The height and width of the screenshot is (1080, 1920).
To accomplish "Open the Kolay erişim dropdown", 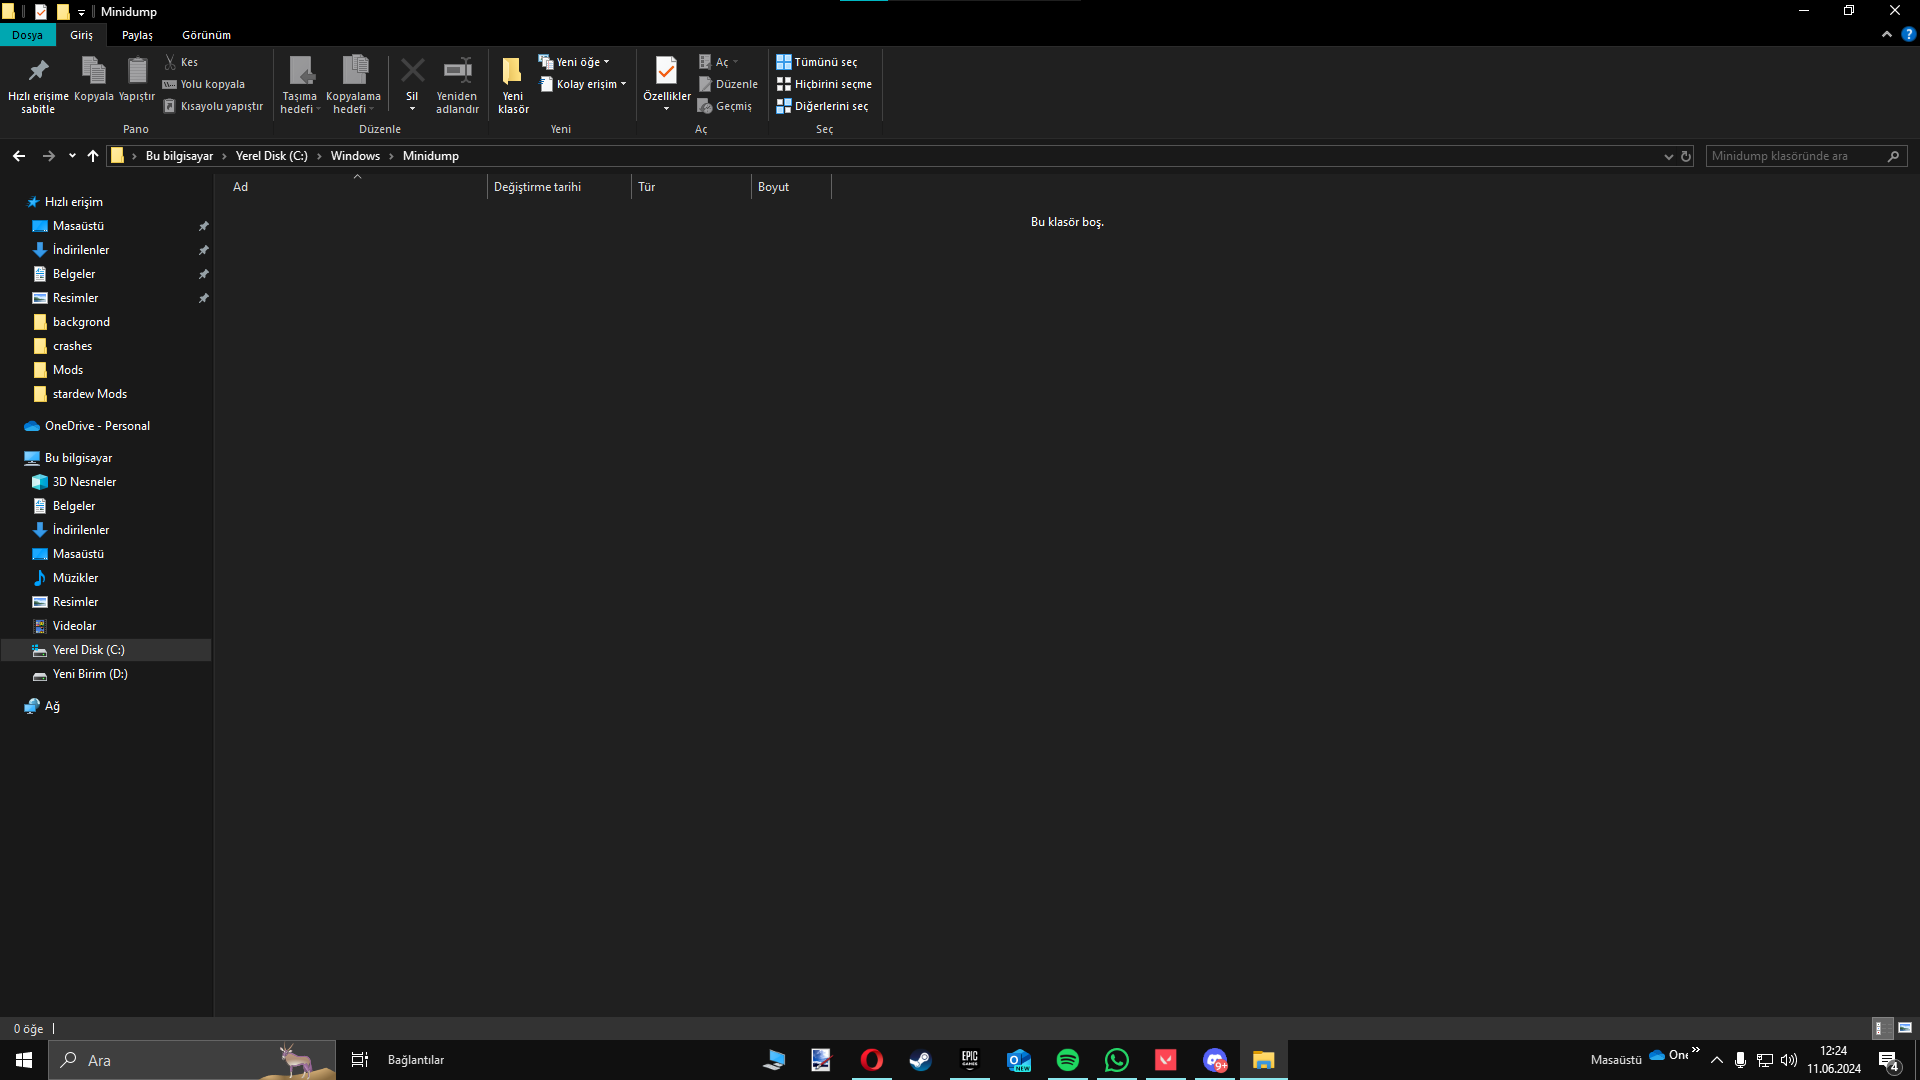I will tap(584, 84).
